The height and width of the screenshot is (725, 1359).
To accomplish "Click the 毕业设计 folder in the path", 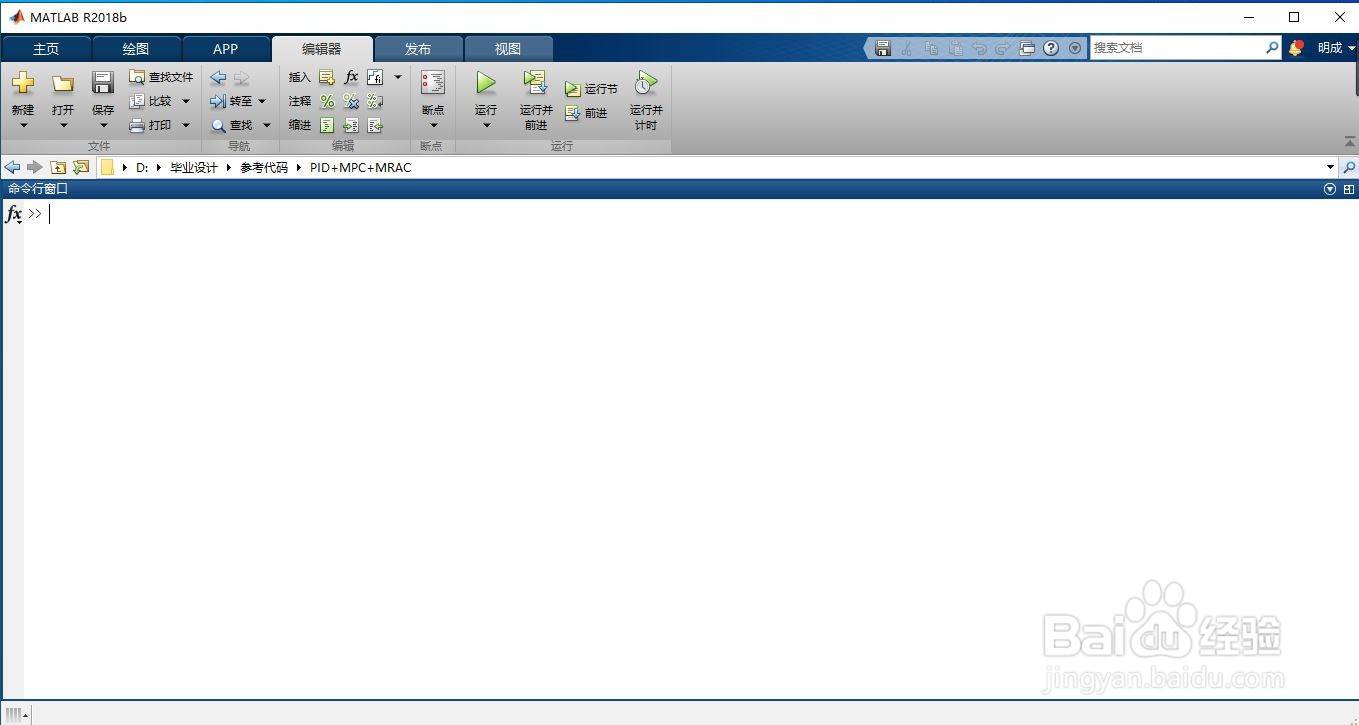I will point(194,168).
